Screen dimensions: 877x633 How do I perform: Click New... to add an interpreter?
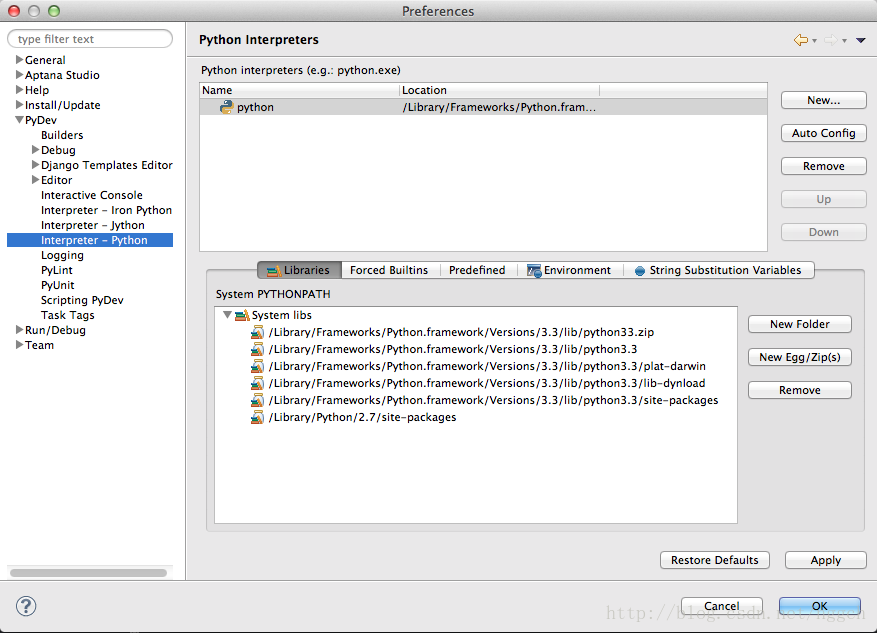824,101
